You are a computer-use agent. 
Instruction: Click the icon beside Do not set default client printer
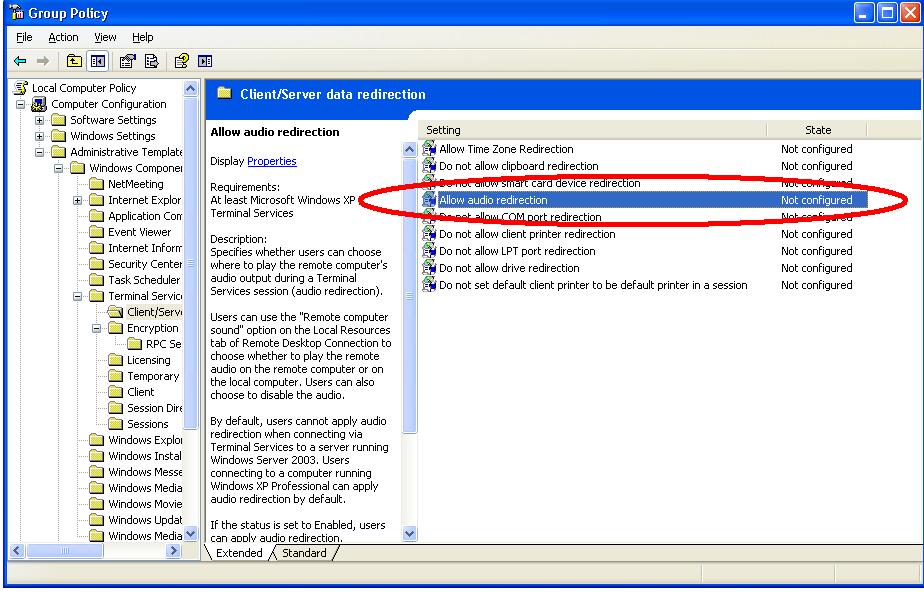[429, 285]
